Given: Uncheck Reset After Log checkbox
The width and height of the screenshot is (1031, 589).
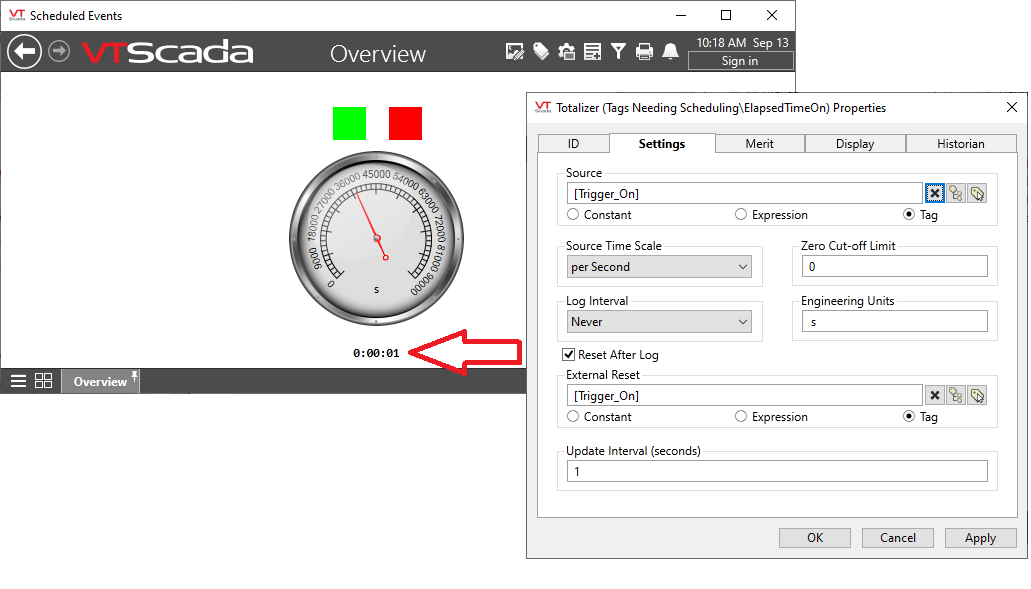Looking at the screenshot, I should pos(569,355).
